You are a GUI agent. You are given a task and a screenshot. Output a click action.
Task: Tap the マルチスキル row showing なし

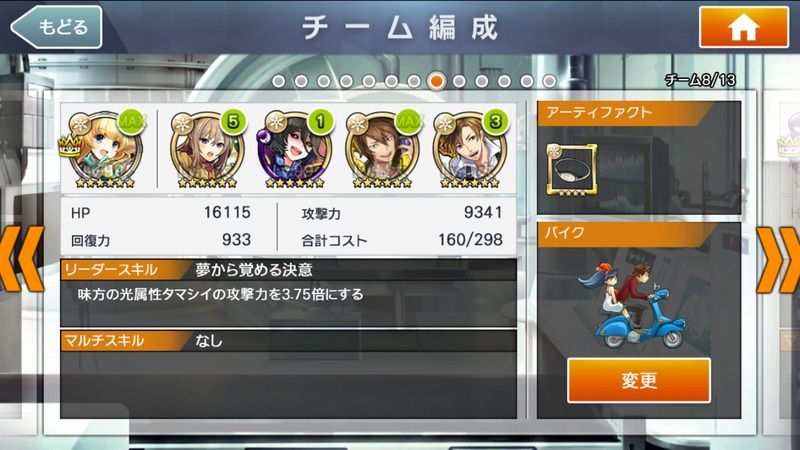288,340
